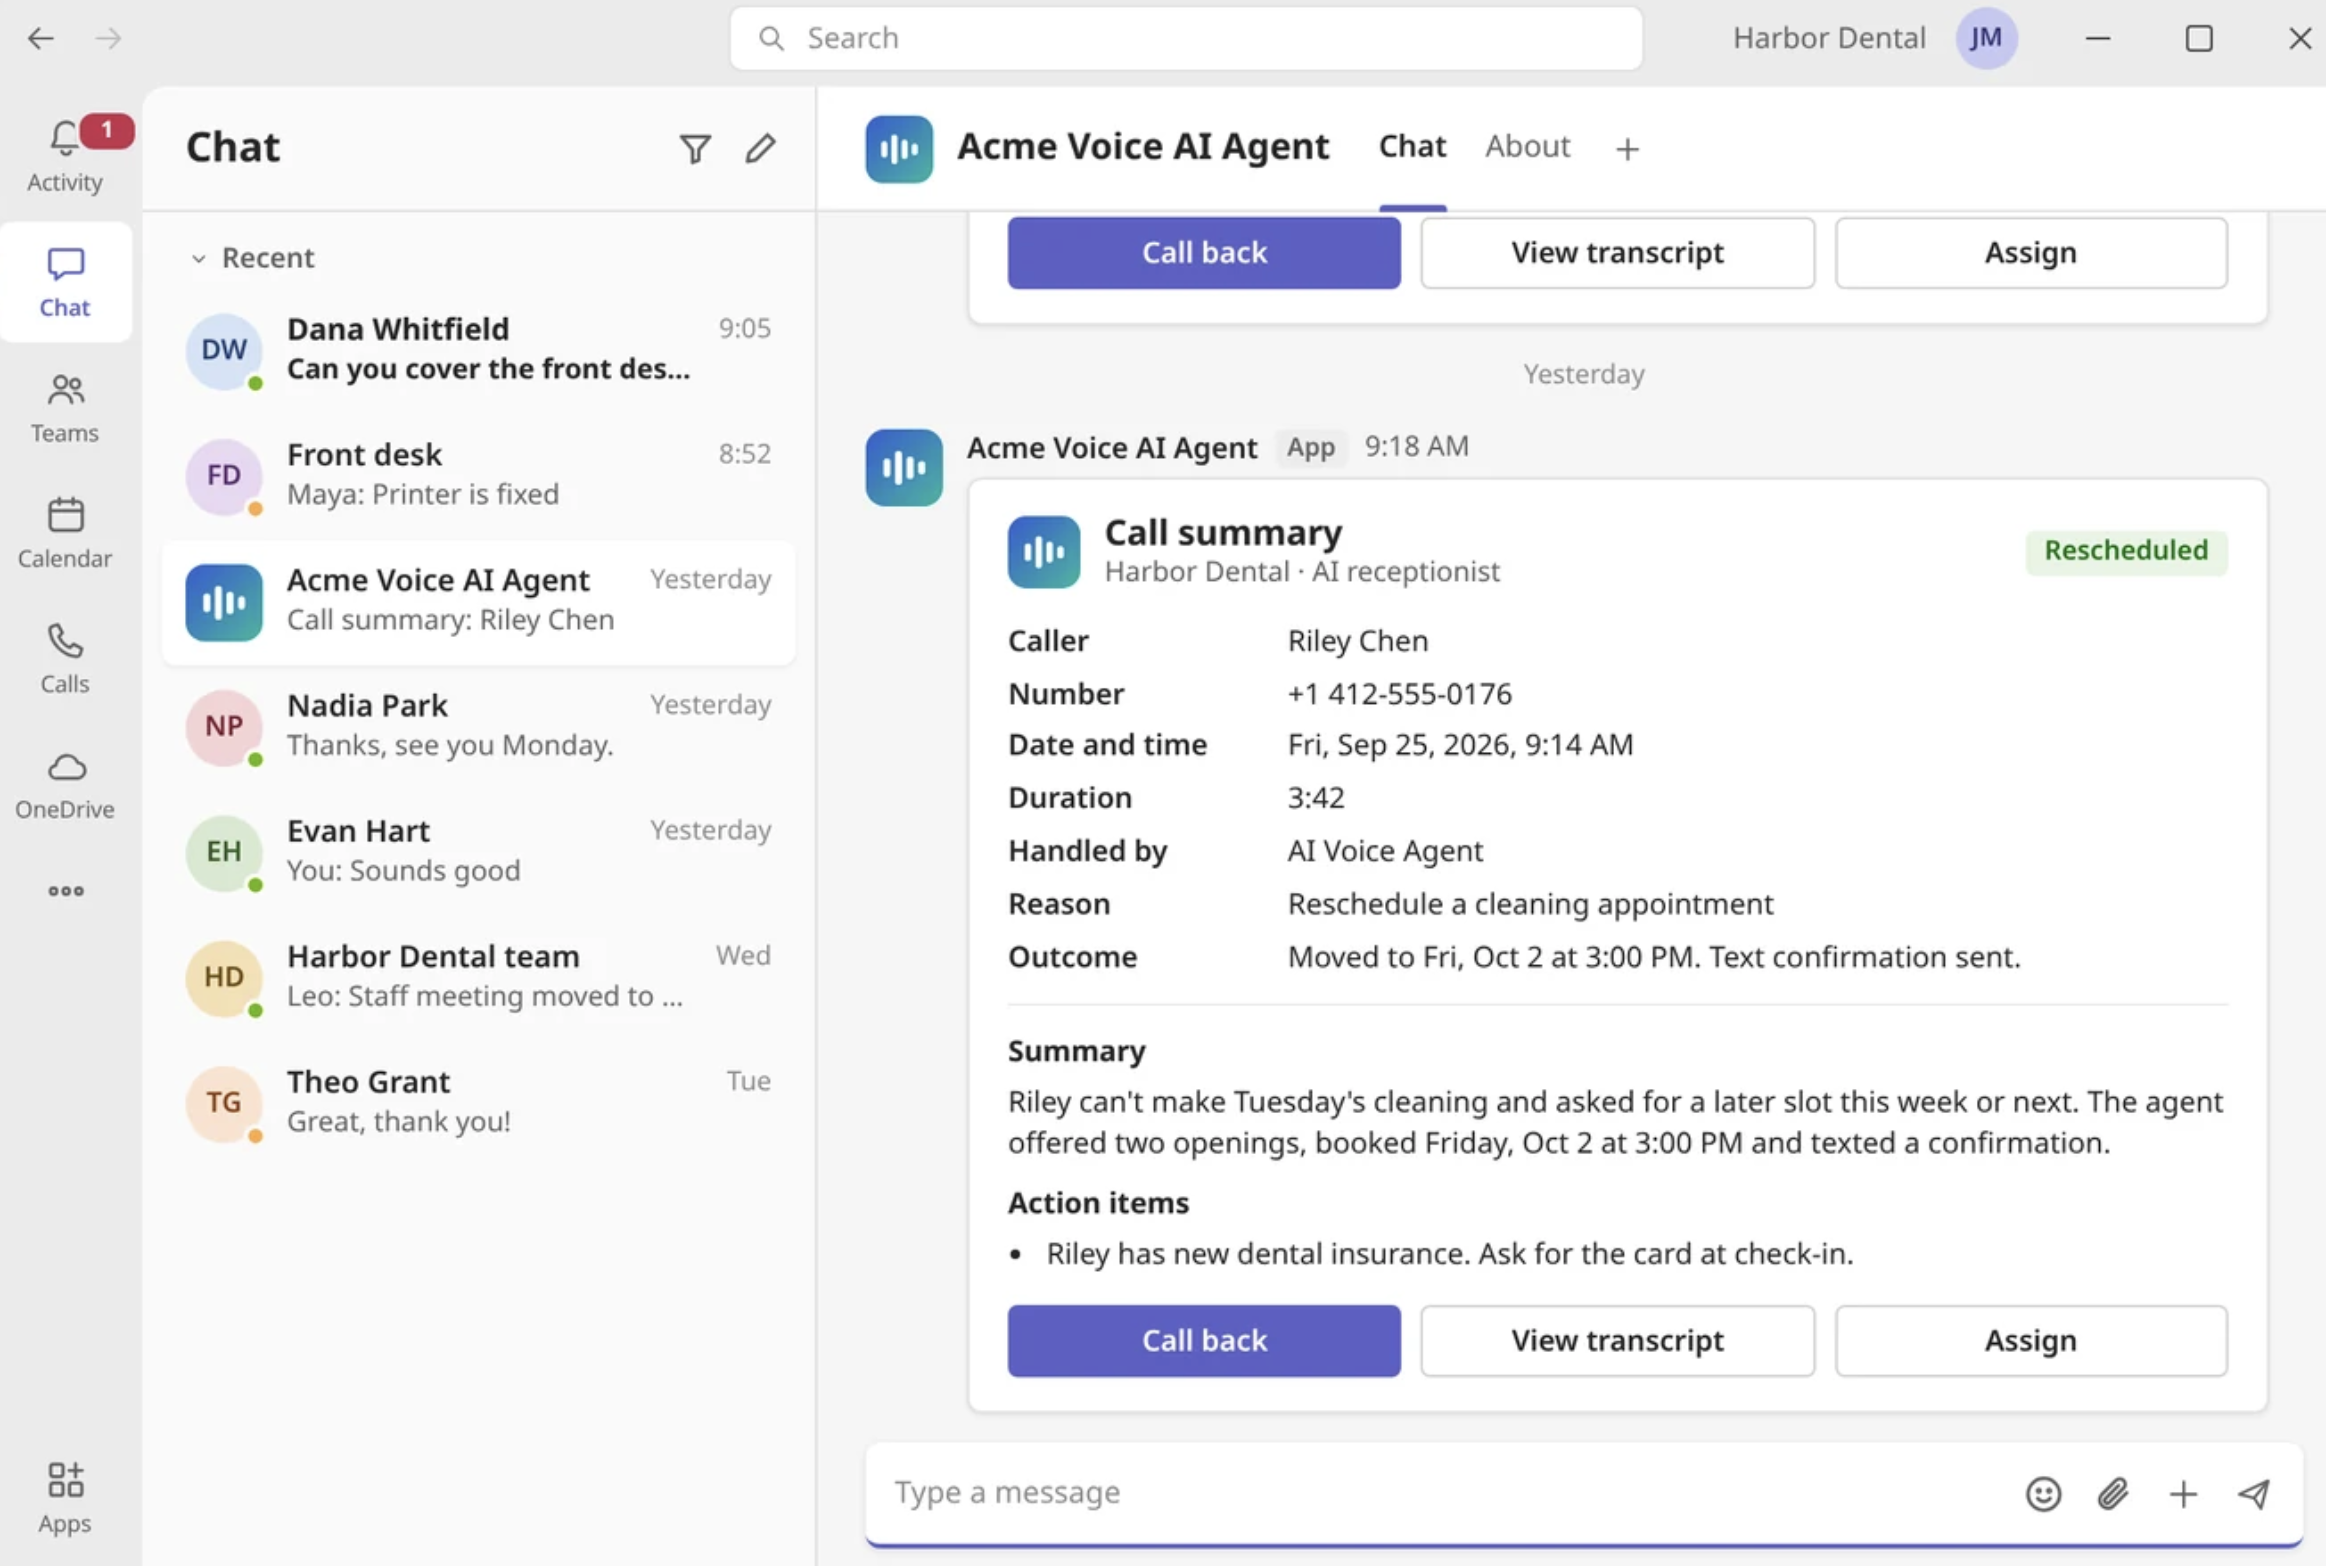The height and width of the screenshot is (1566, 2326).
Task: Open the Calendar sidebar icon
Action: (x=65, y=532)
